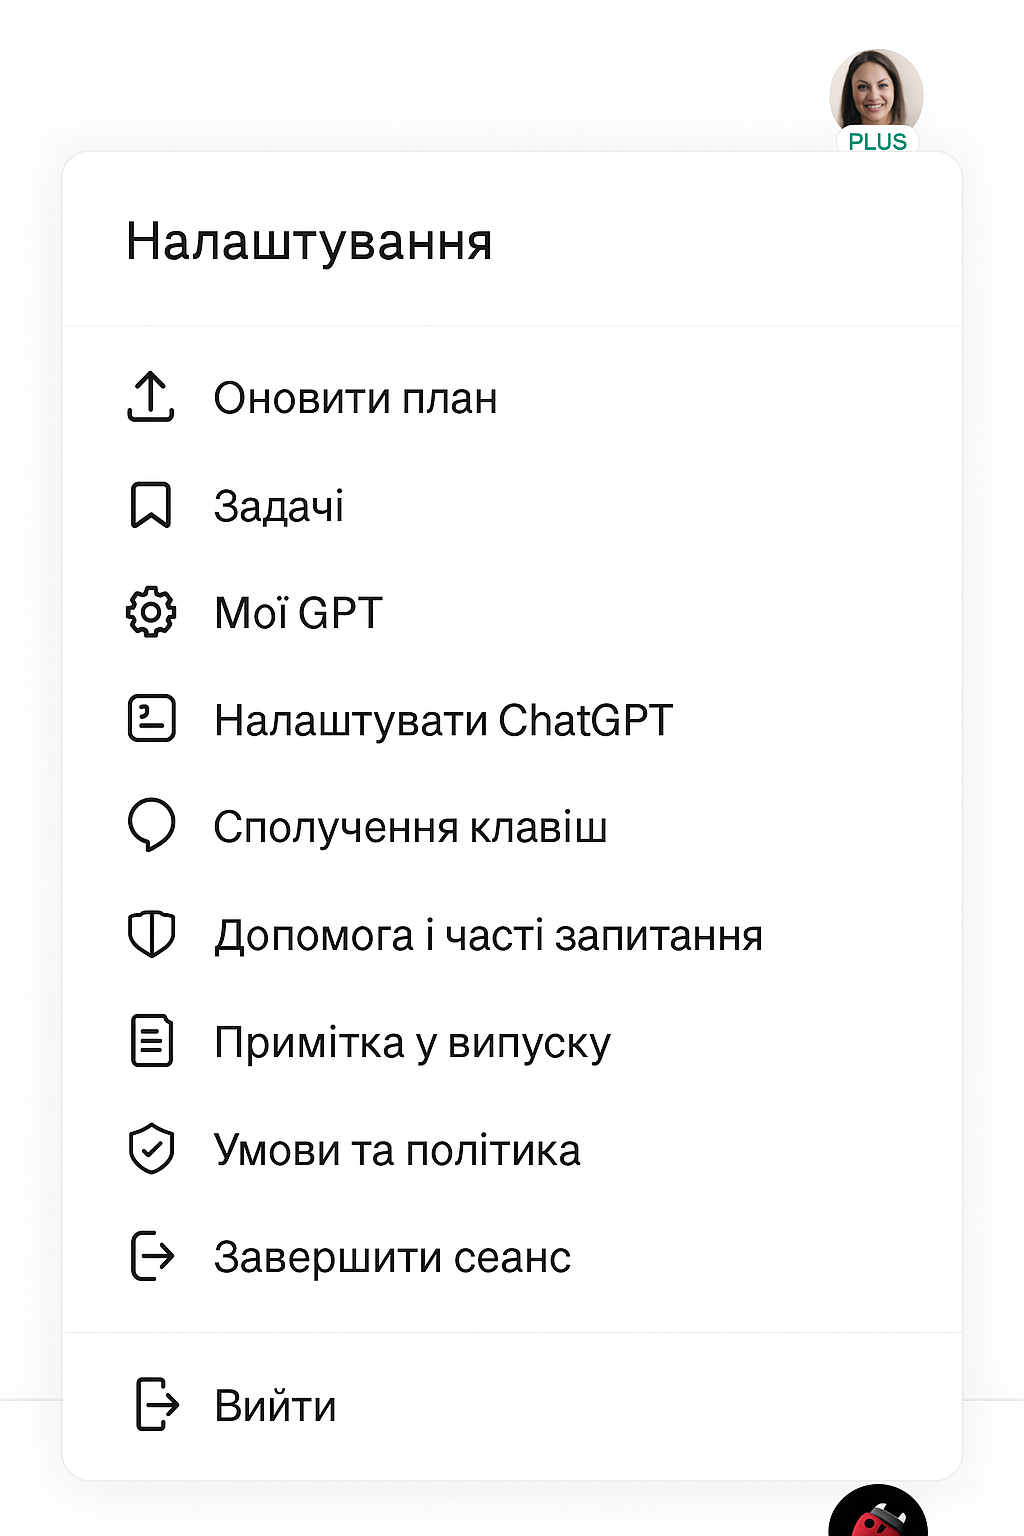Select Умови та політика entry

(512, 1150)
